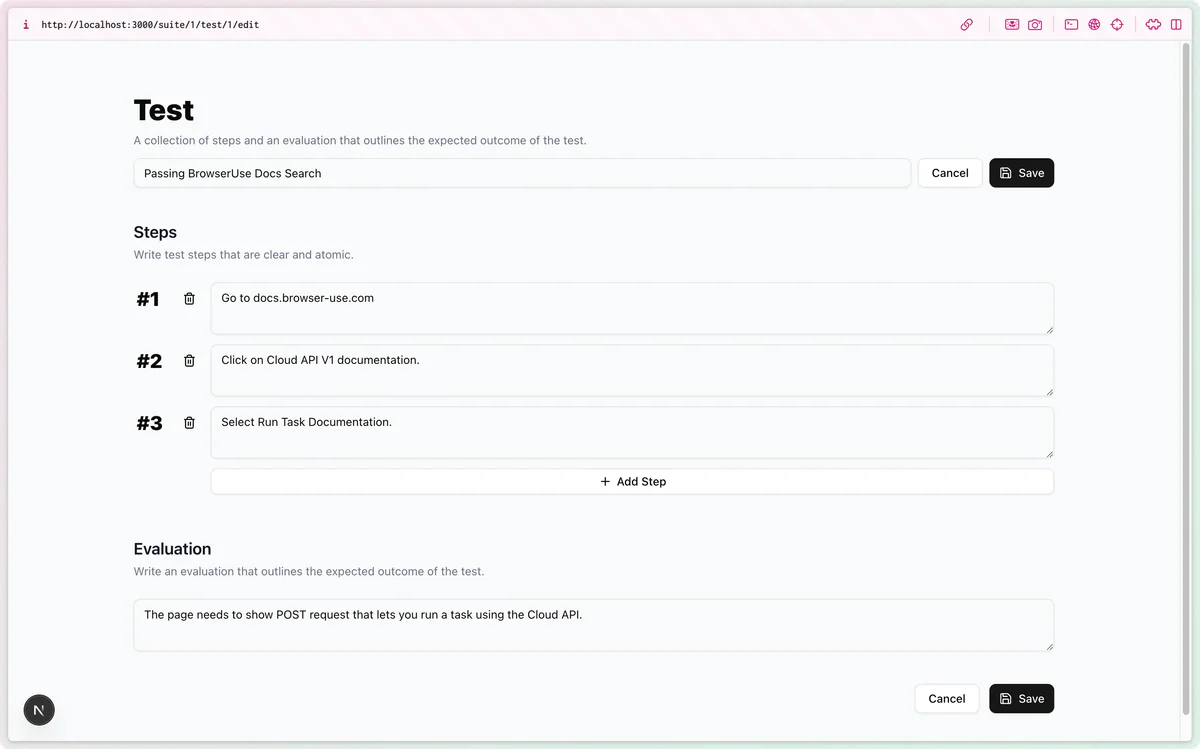Select the camera screenshot icon
1200x749 pixels.
point(1035,24)
